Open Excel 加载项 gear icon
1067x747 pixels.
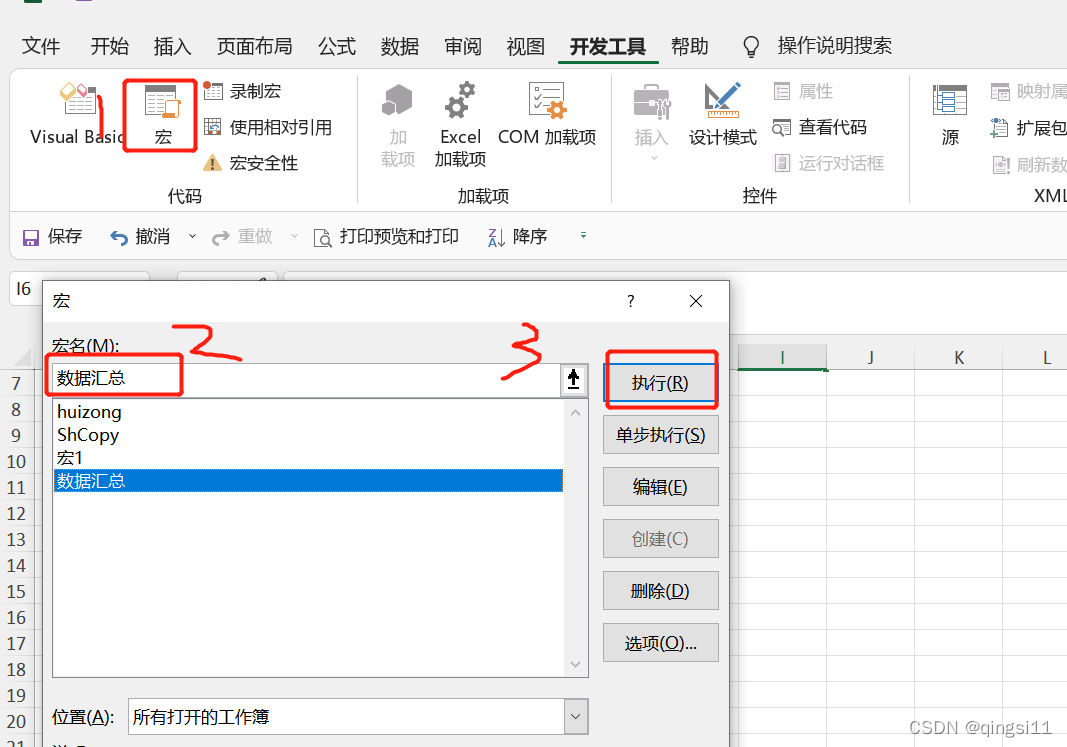(460, 100)
